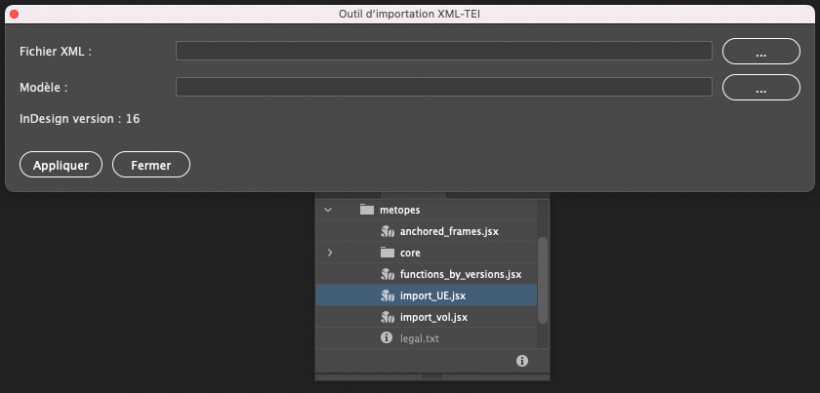Select functions_by_versions.jsx script row

pyautogui.click(x=426, y=274)
